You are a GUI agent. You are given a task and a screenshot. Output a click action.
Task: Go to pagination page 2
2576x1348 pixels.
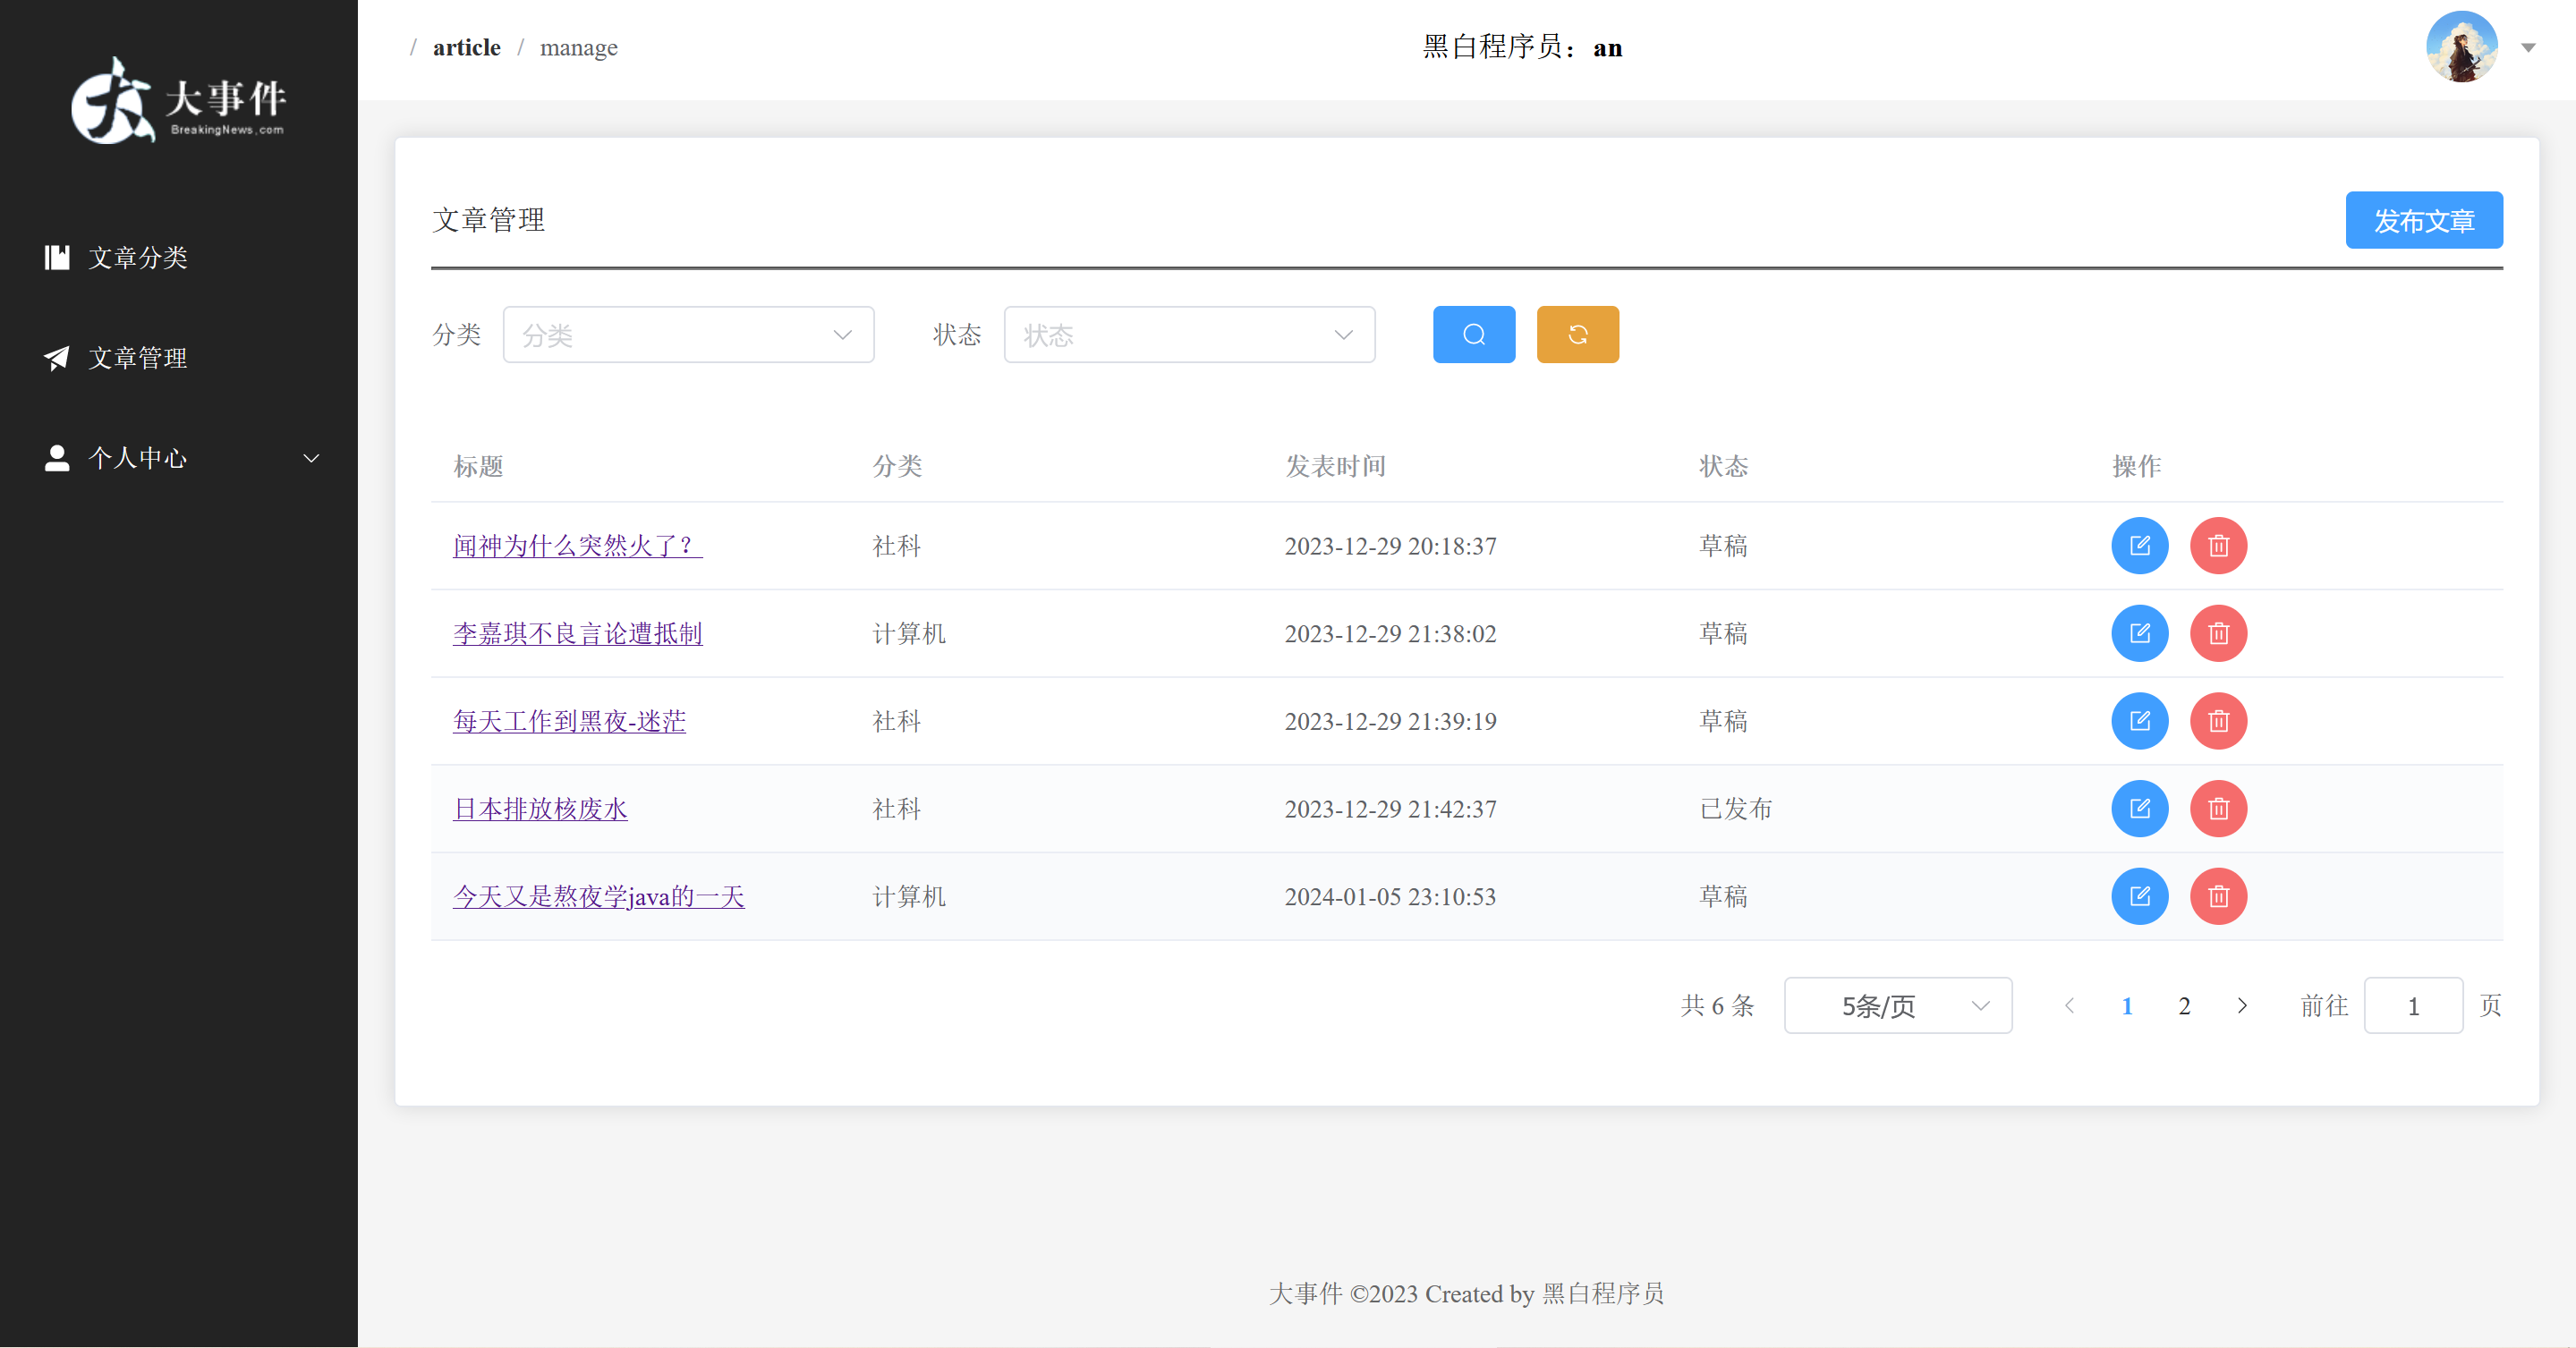coord(2184,1006)
